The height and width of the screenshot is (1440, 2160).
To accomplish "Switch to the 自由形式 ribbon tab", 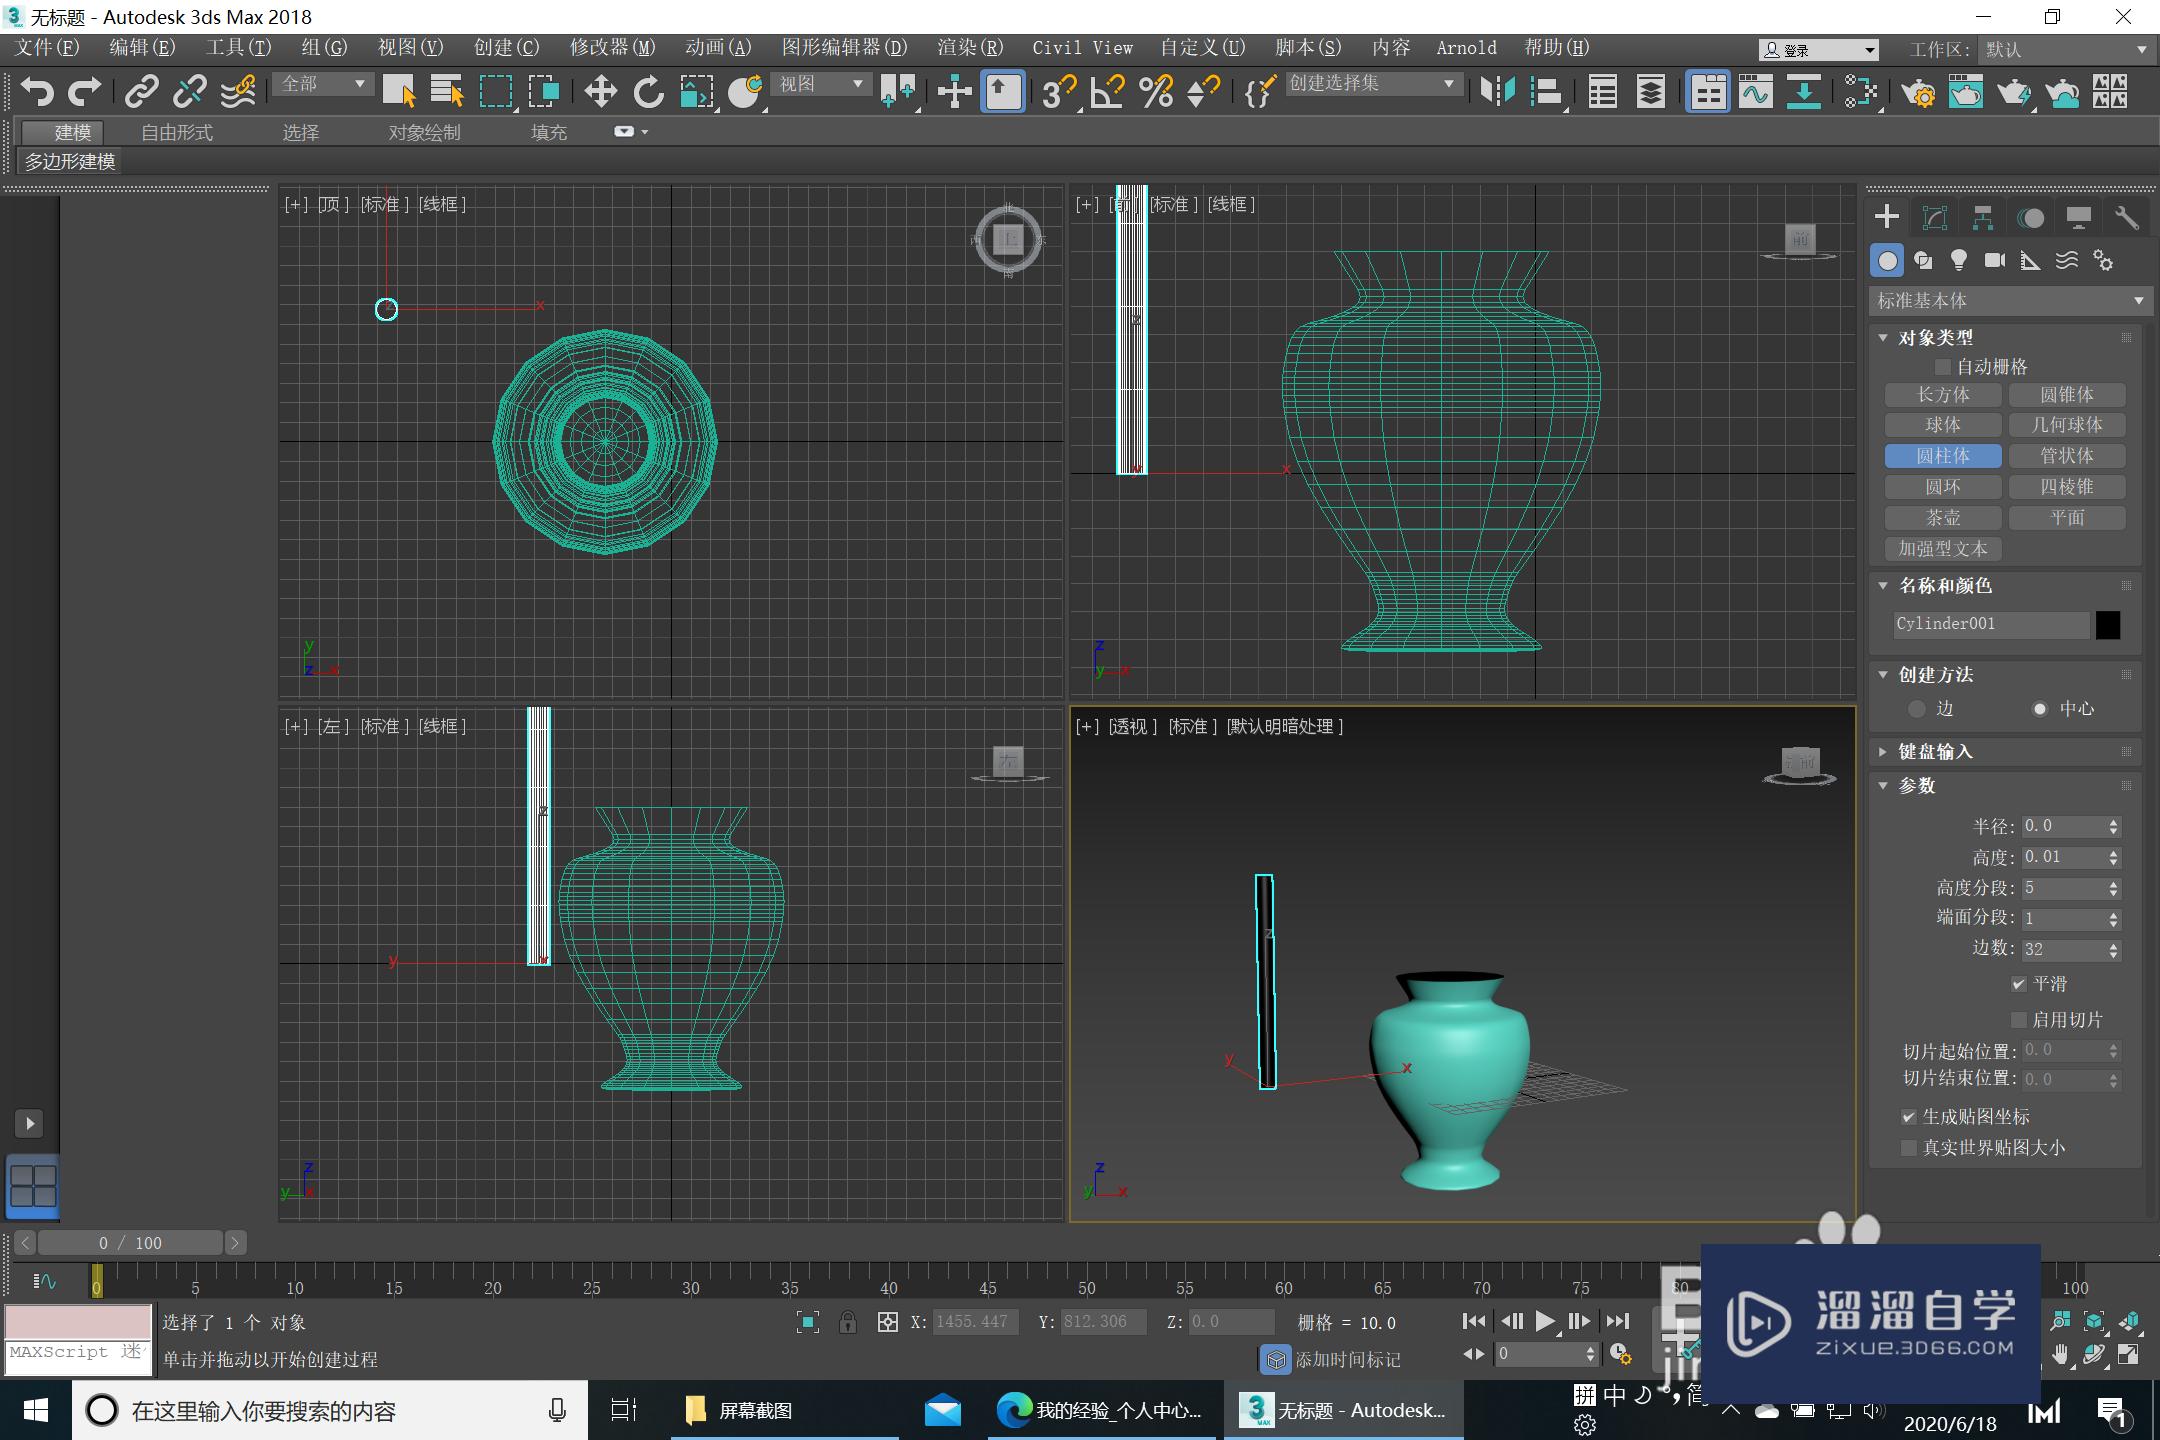I will (177, 132).
